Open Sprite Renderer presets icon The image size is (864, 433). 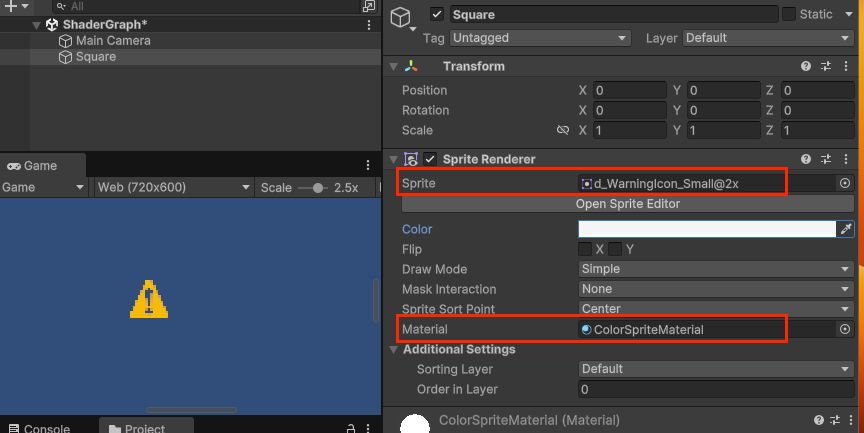(x=825, y=159)
